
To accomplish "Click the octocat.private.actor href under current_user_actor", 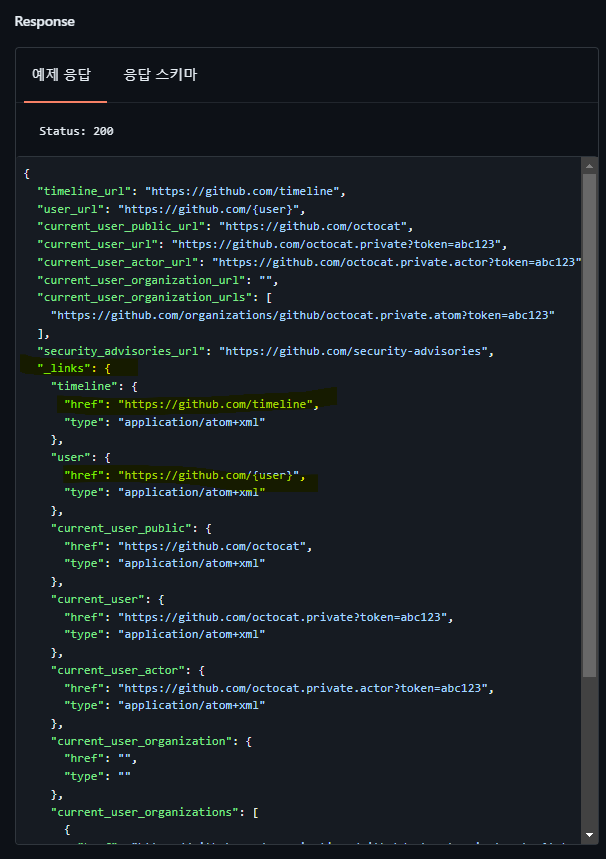I will point(302,688).
